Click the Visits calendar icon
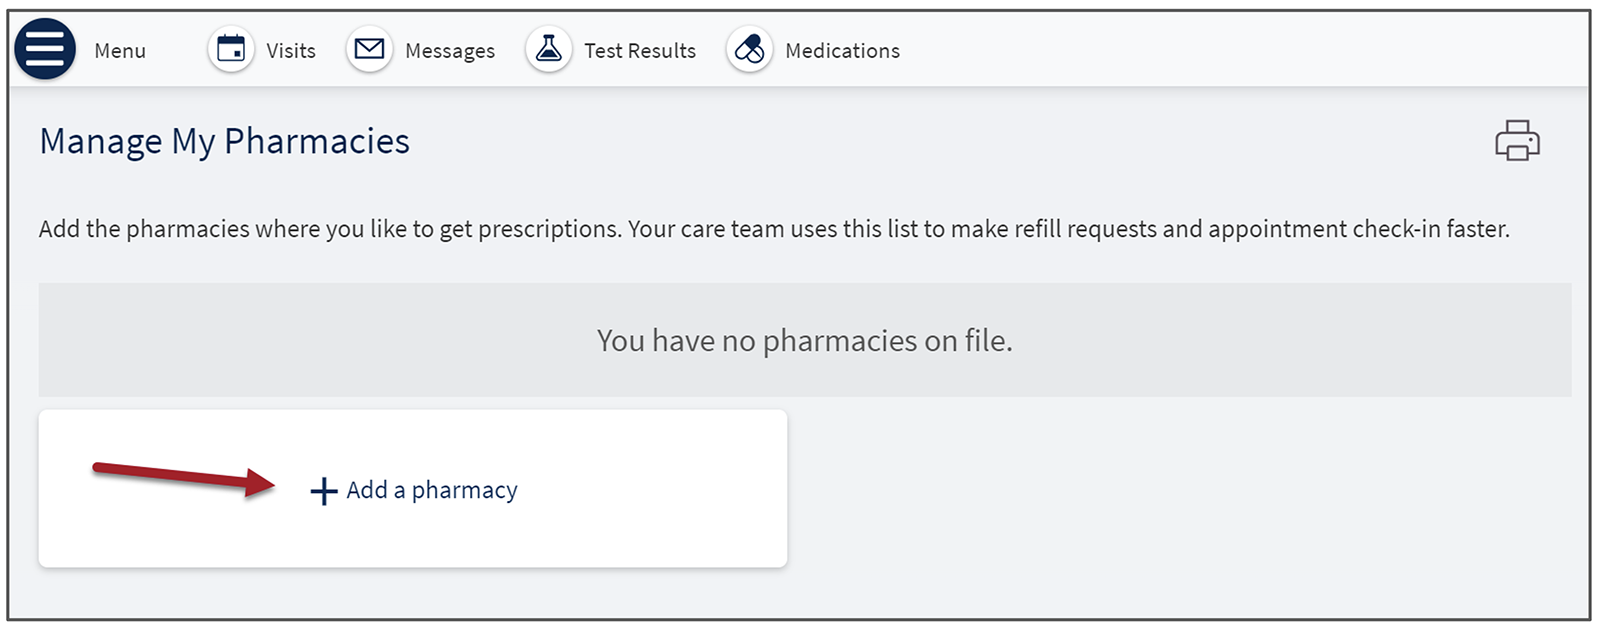 pyautogui.click(x=231, y=49)
